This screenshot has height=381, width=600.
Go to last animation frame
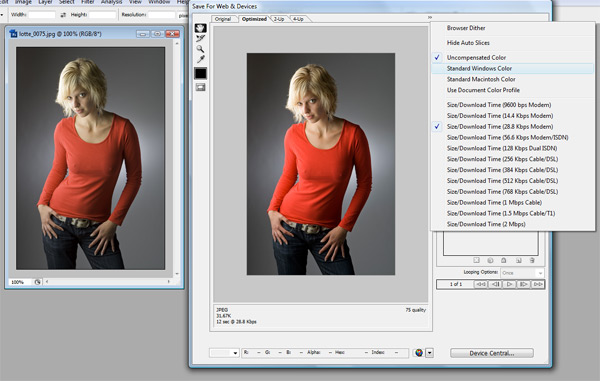pyautogui.click(x=538, y=284)
